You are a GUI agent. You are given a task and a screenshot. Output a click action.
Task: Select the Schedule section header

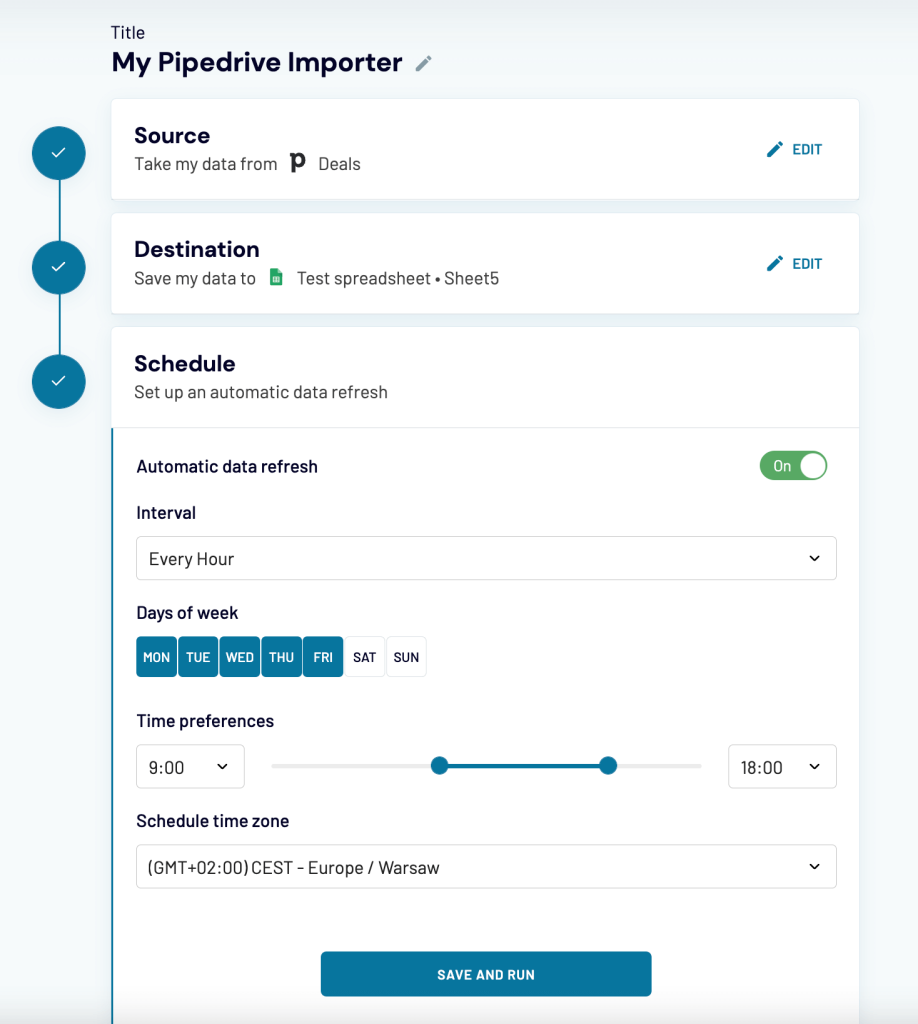pos(185,364)
